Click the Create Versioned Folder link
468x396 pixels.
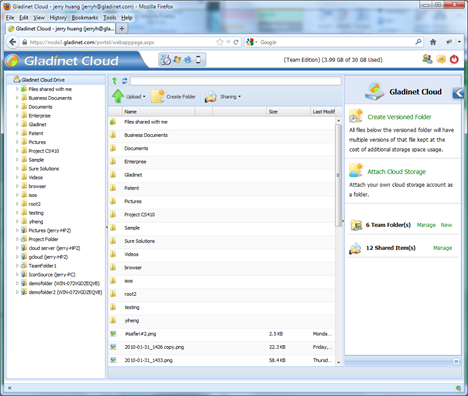pos(399,117)
